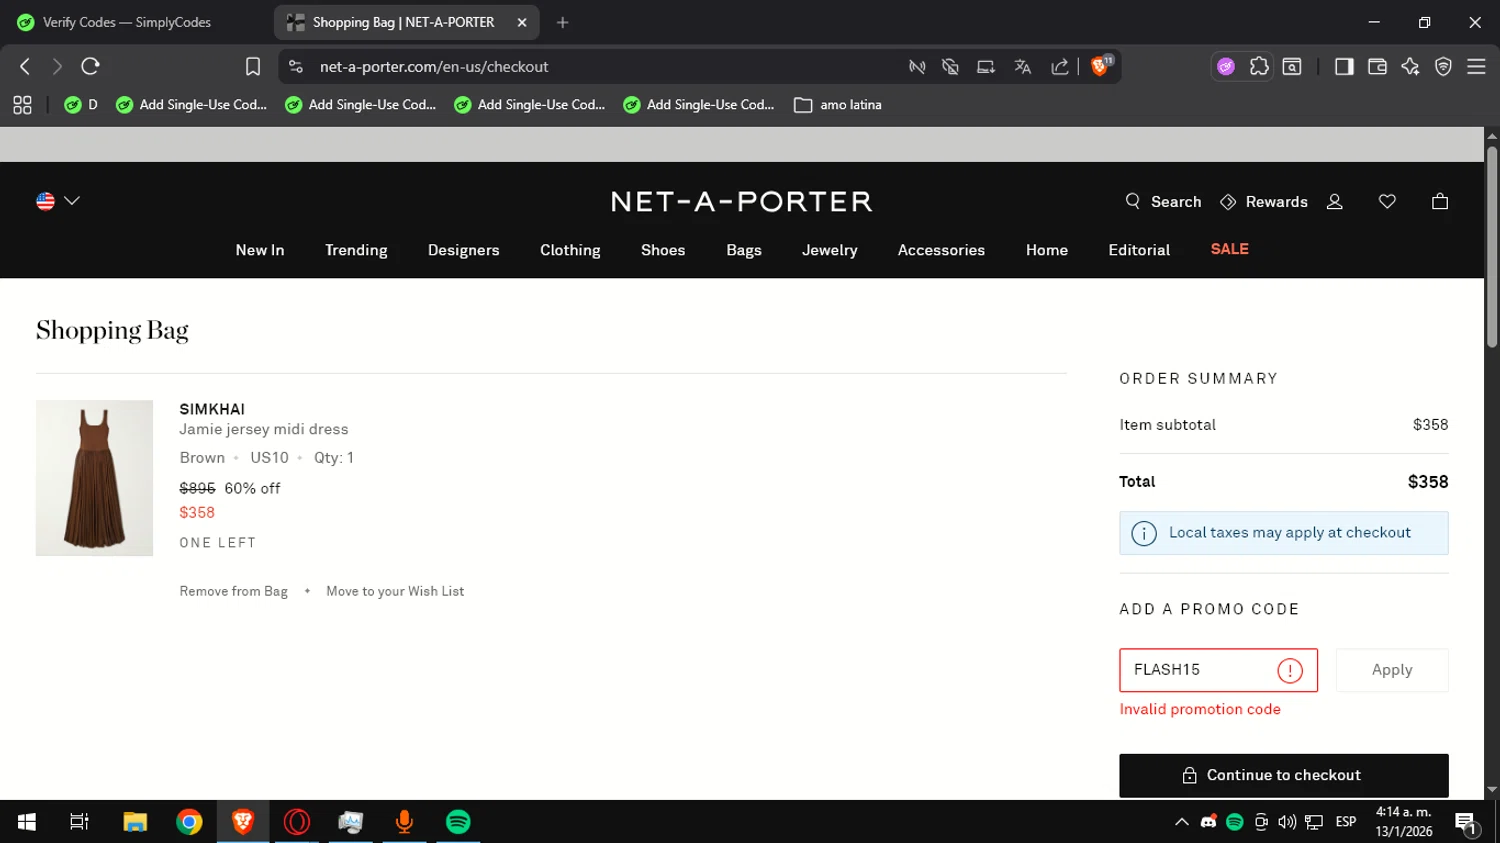
Task: Open the Bags menu
Action: (744, 250)
